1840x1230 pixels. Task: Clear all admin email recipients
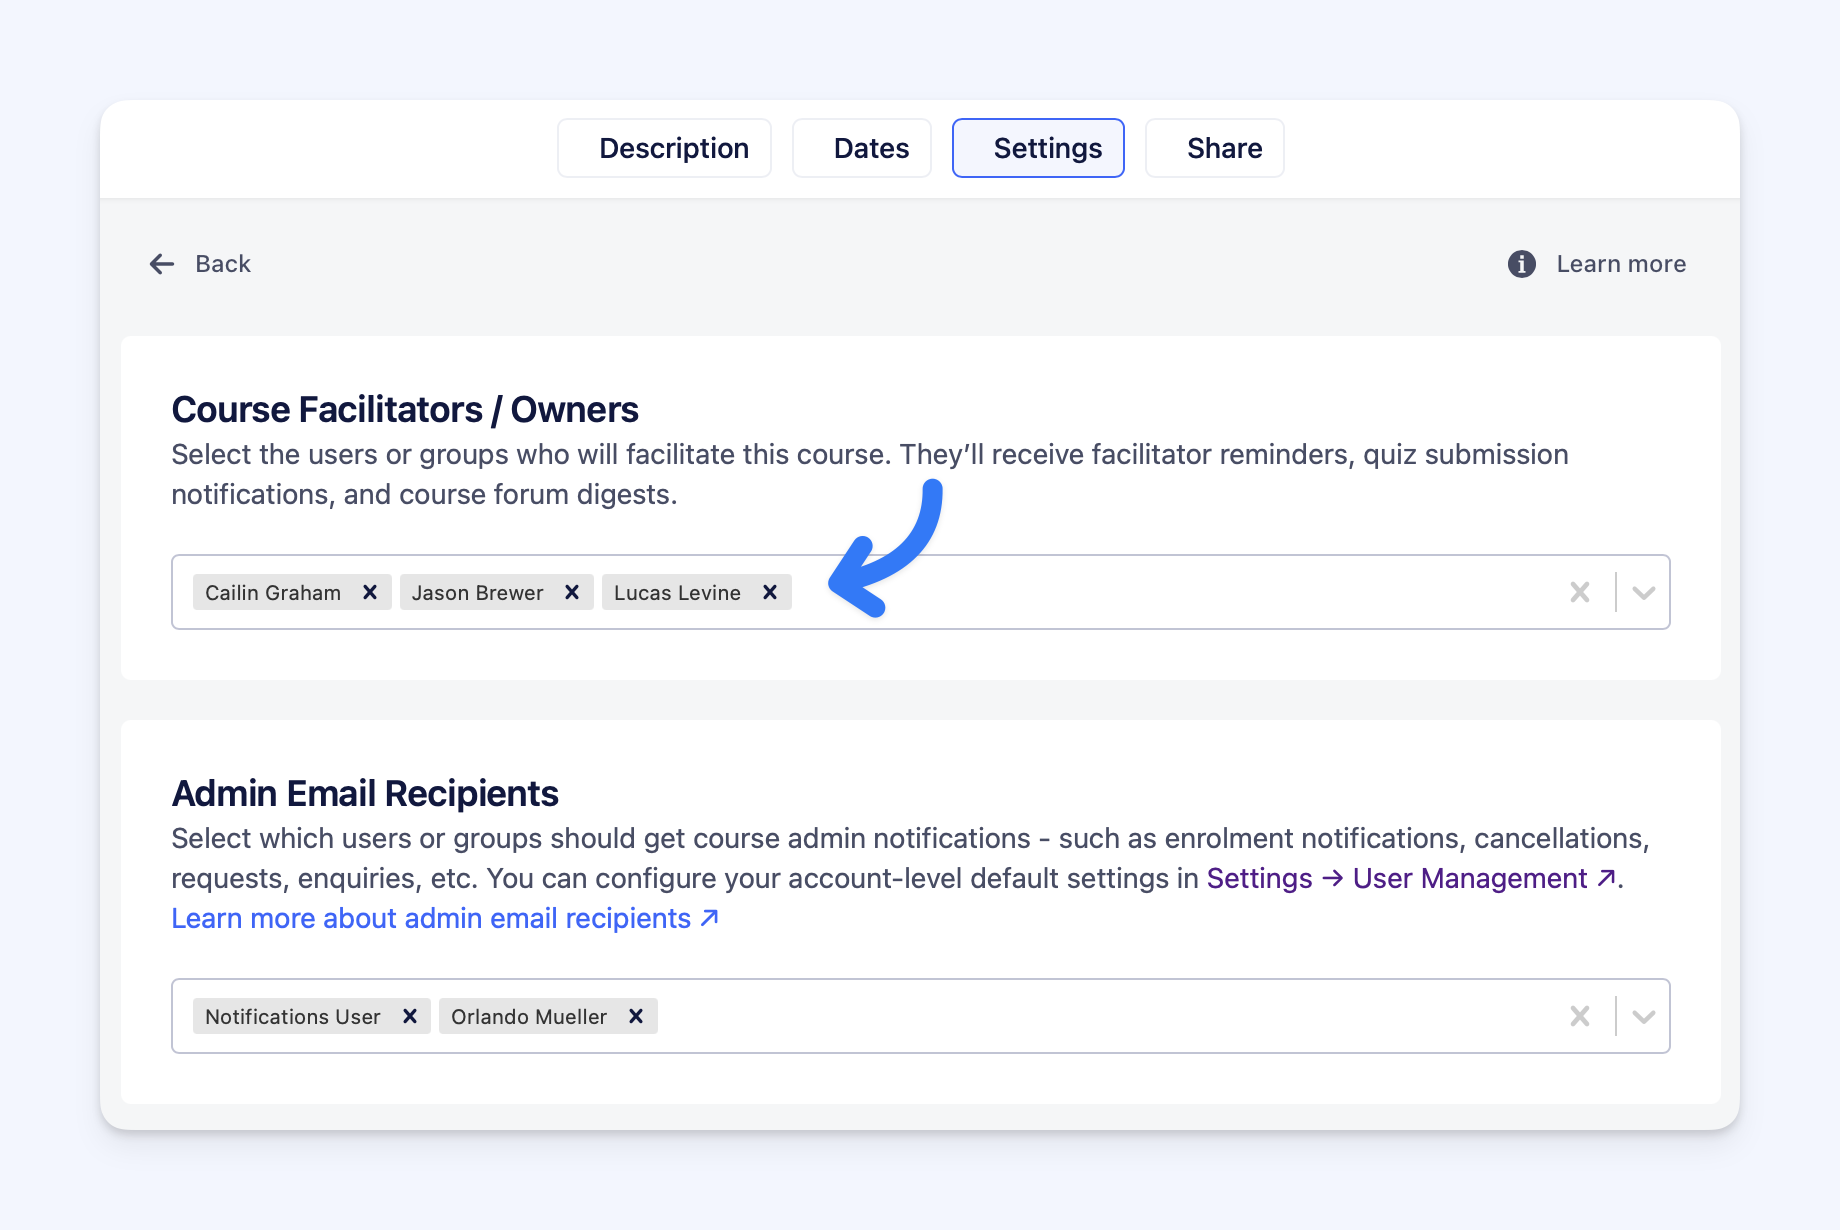1580,1016
